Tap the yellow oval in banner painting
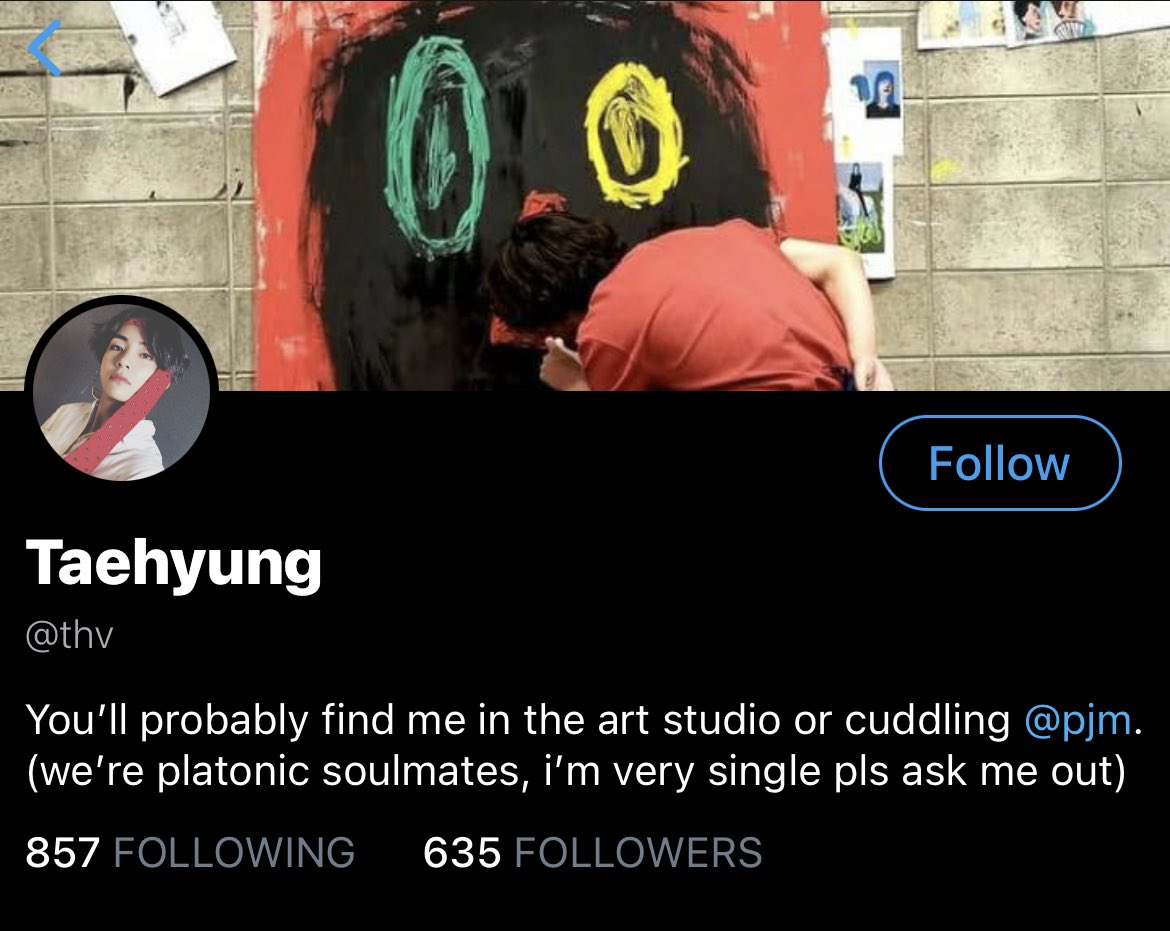Image resolution: width=1170 pixels, height=931 pixels. [x=635, y=134]
